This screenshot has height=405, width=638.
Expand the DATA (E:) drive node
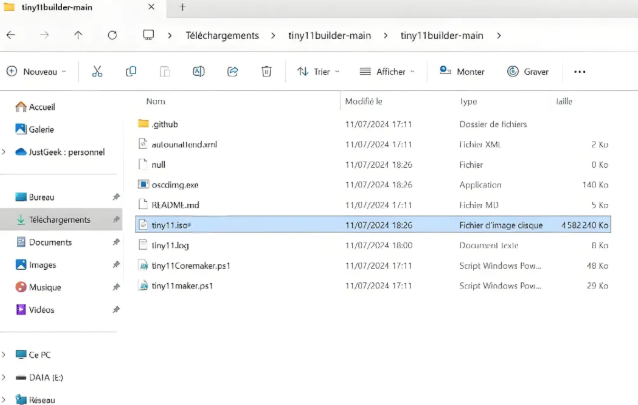pos(6,377)
